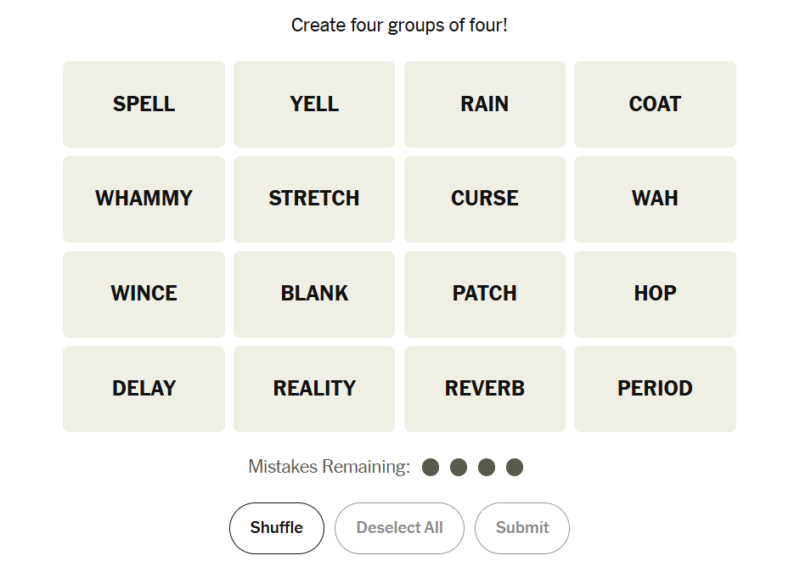Click the CURSE word tile
Viewport: 800px width, 578px height.
tap(485, 199)
